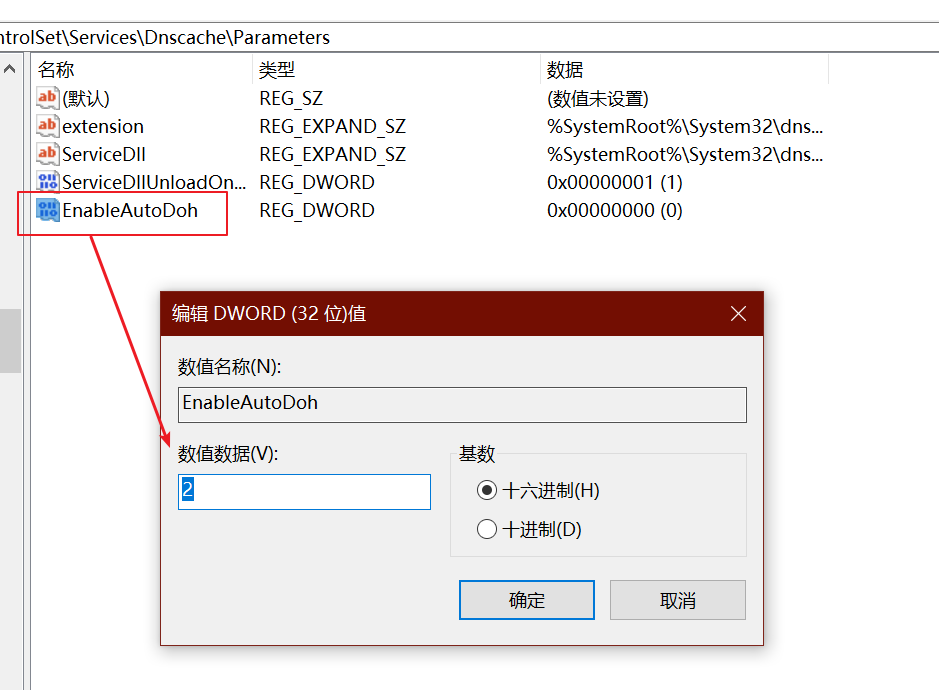Select the 十六进制(H) radio button
This screenshot has height=690, width=939.
[488, 489]
